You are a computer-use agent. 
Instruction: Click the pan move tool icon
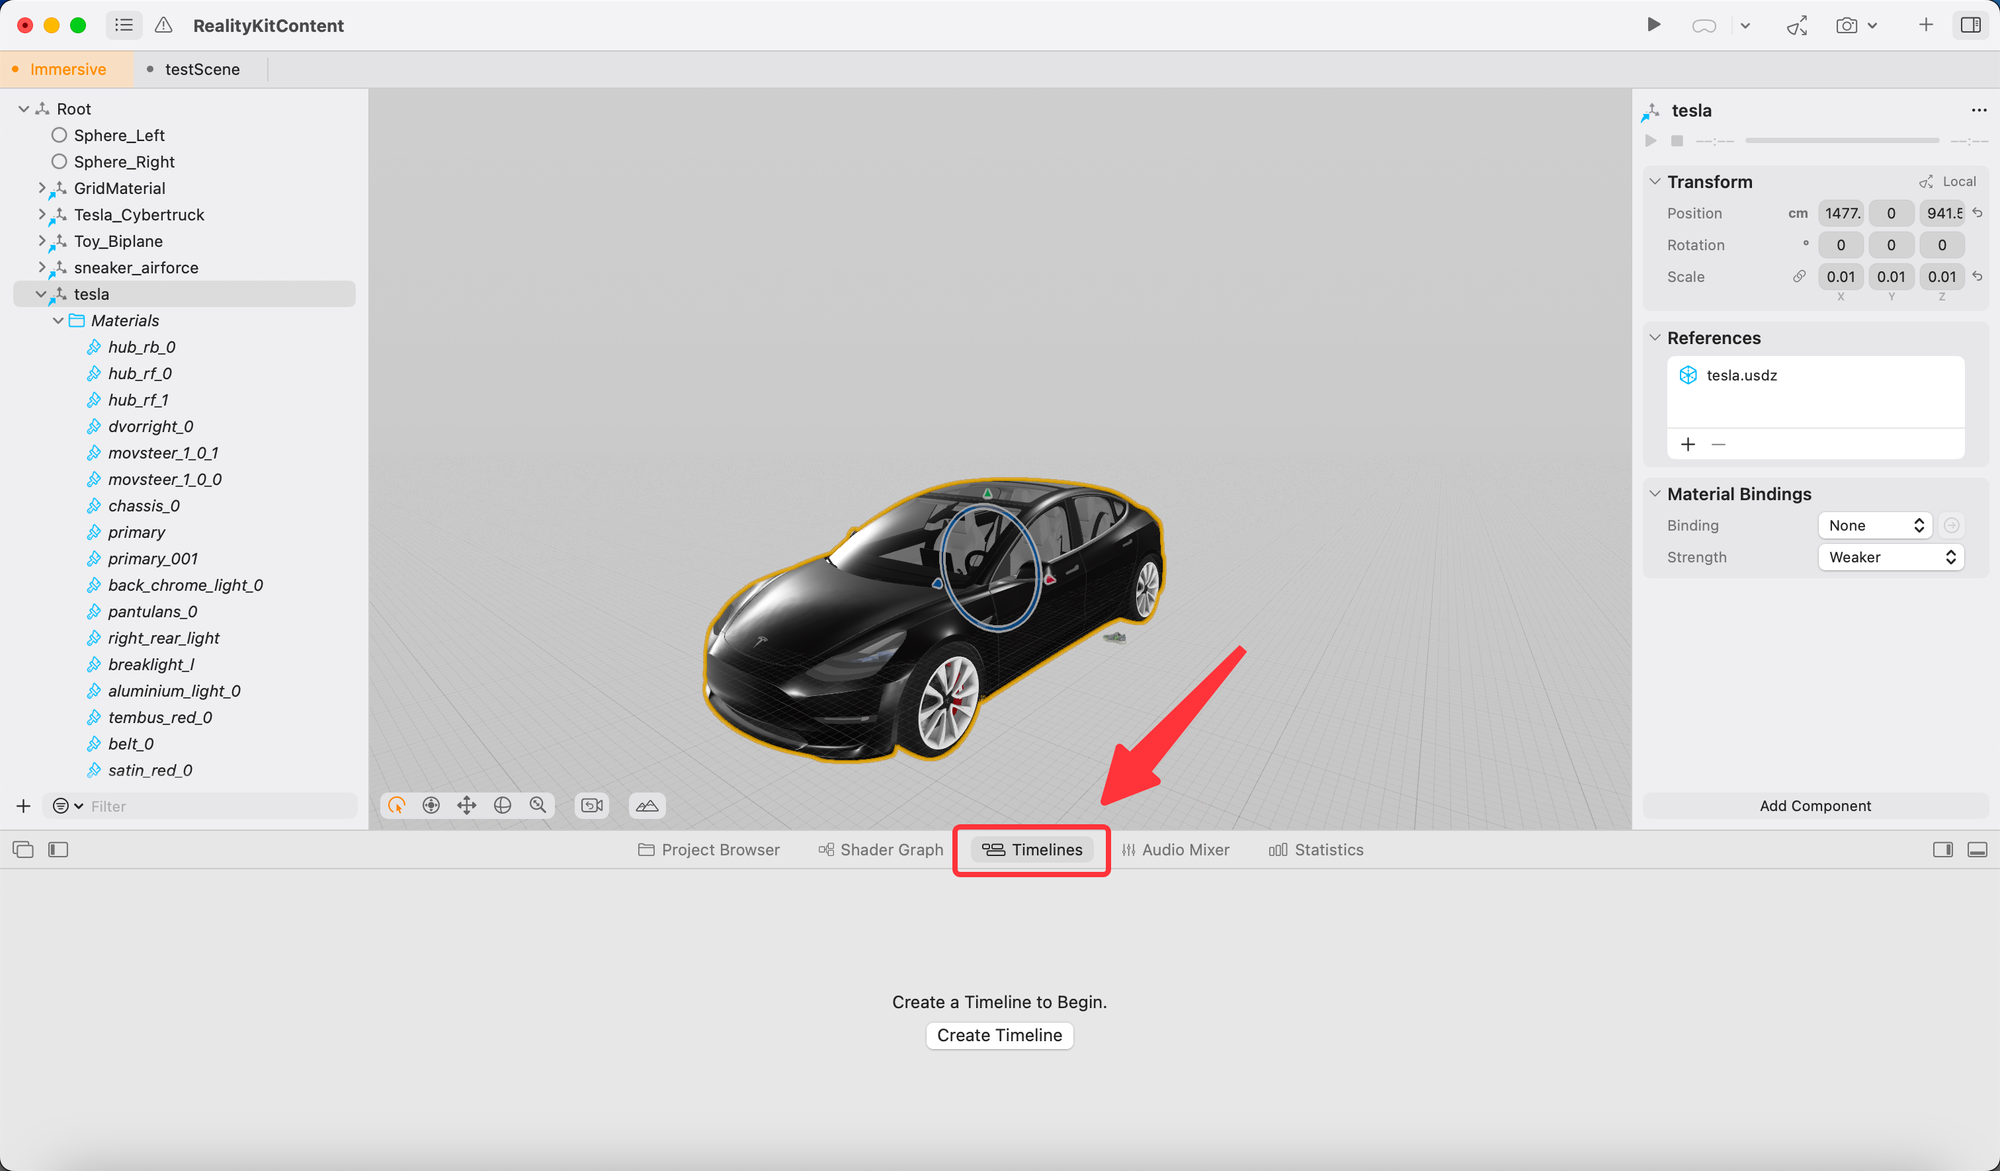[x=467, y=806]
